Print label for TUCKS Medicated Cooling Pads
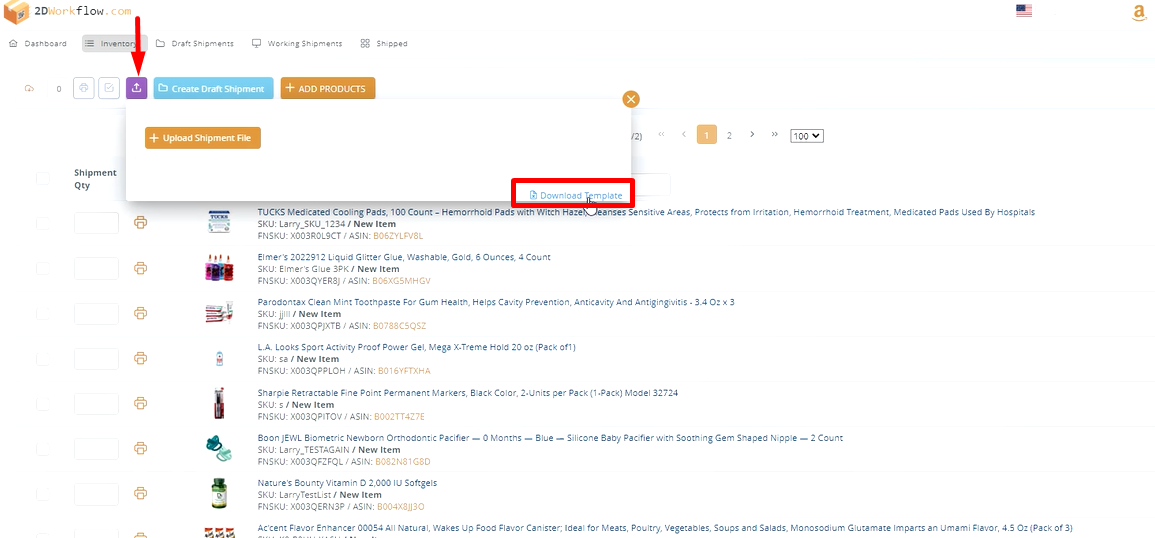The width and height of the screenshot is (1155, 538). (x=141, y=222)
